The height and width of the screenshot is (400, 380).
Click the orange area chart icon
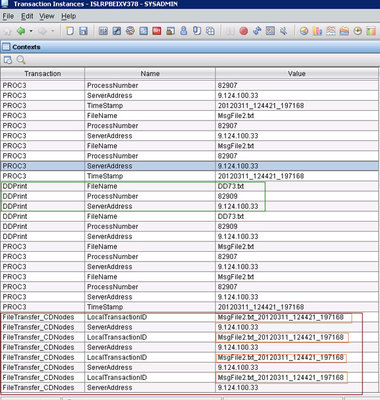344,31
